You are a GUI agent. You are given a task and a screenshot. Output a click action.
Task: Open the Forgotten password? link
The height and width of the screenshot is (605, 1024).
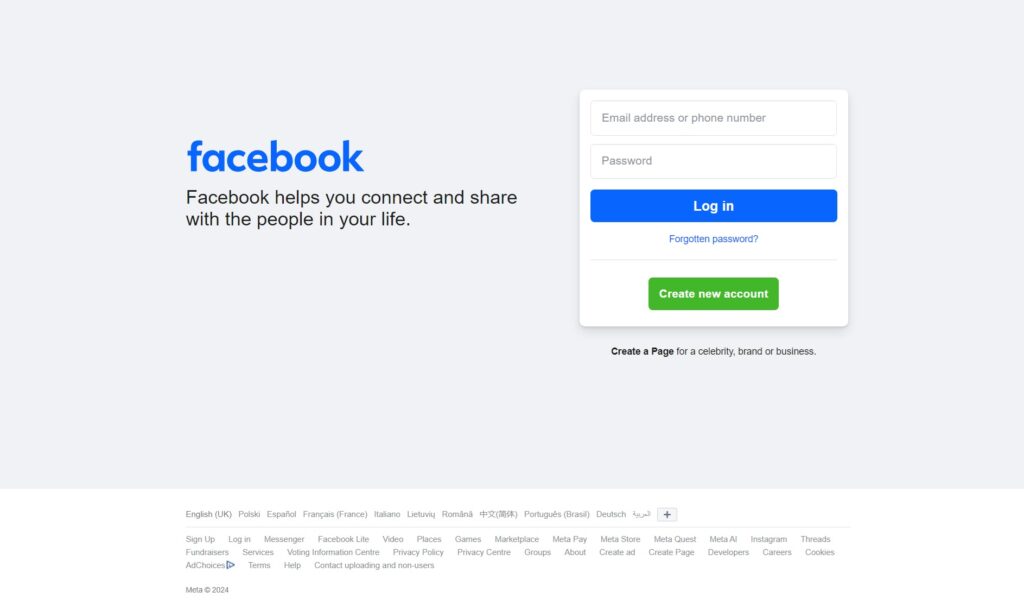coord(713,239)
